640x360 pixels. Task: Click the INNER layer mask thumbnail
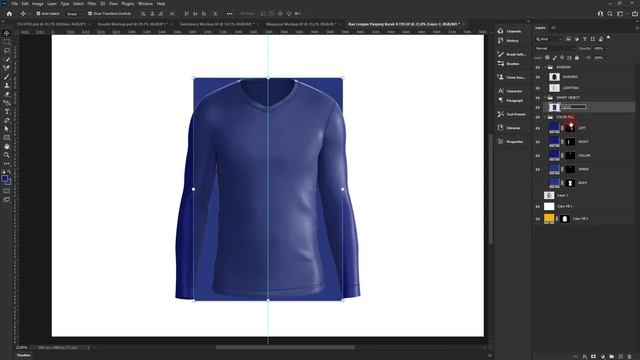point(570,169)
